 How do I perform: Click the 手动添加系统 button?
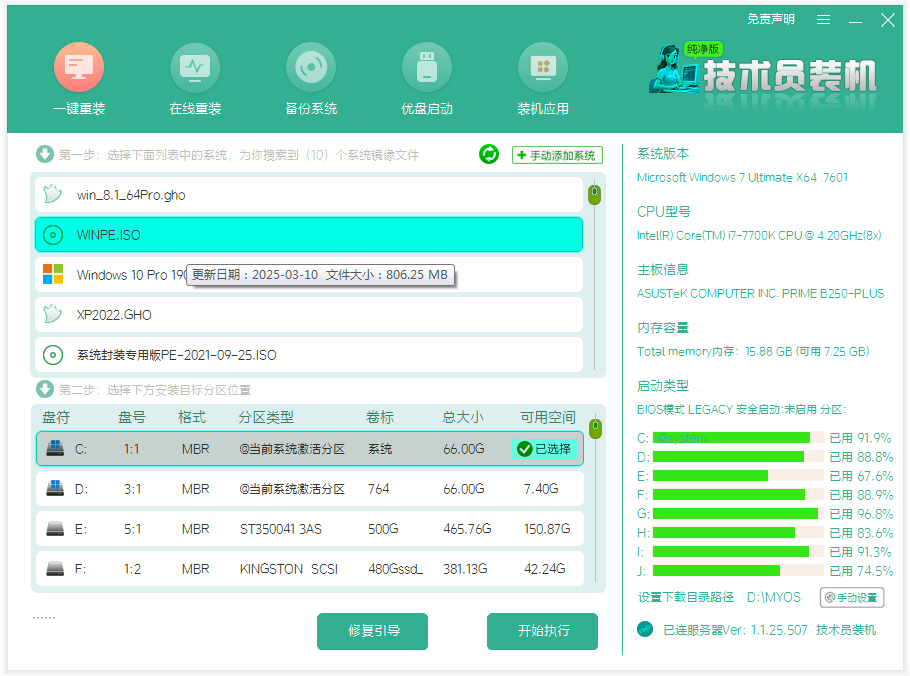click(557, 156)
